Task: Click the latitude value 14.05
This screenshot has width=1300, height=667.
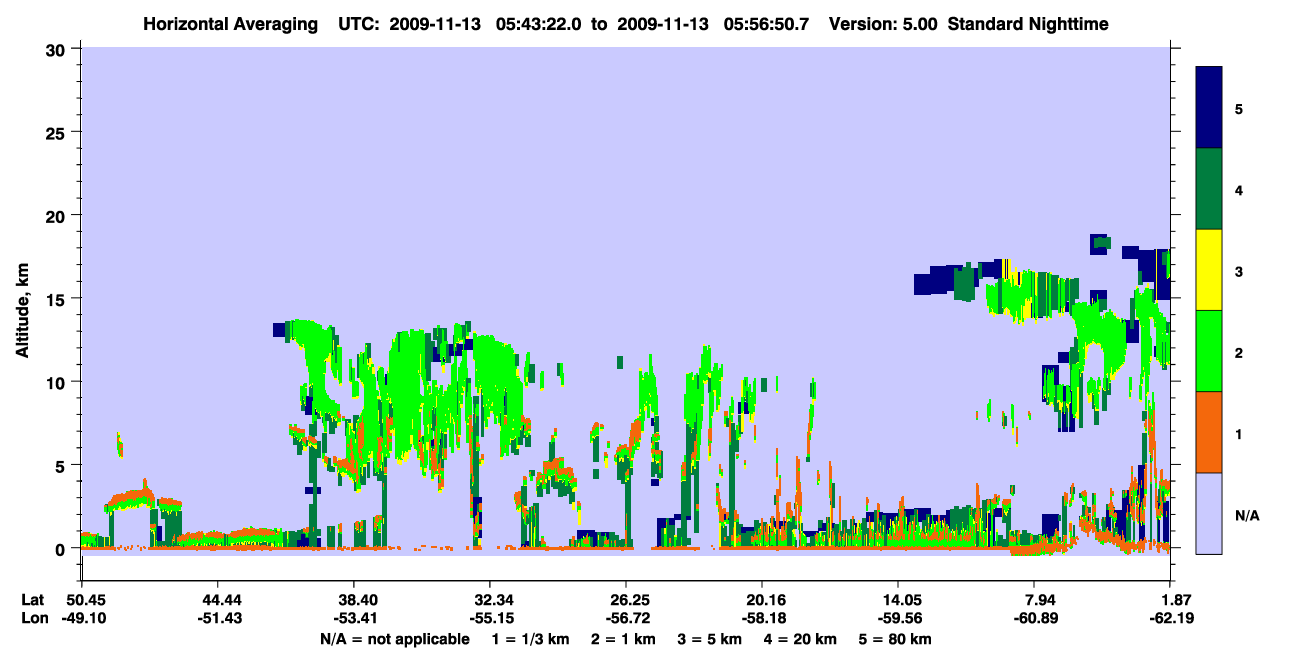Action: (898, 600)
